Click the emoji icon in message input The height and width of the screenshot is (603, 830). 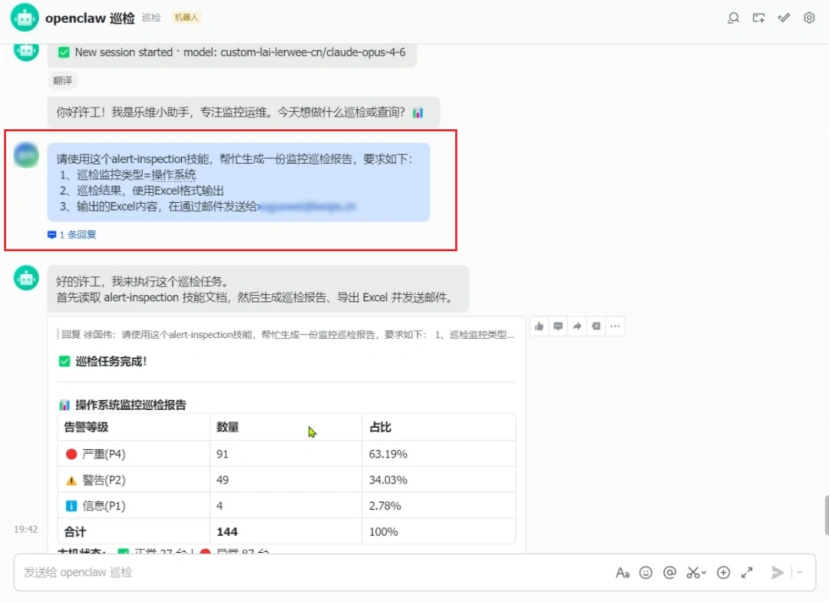click(646, 572)
